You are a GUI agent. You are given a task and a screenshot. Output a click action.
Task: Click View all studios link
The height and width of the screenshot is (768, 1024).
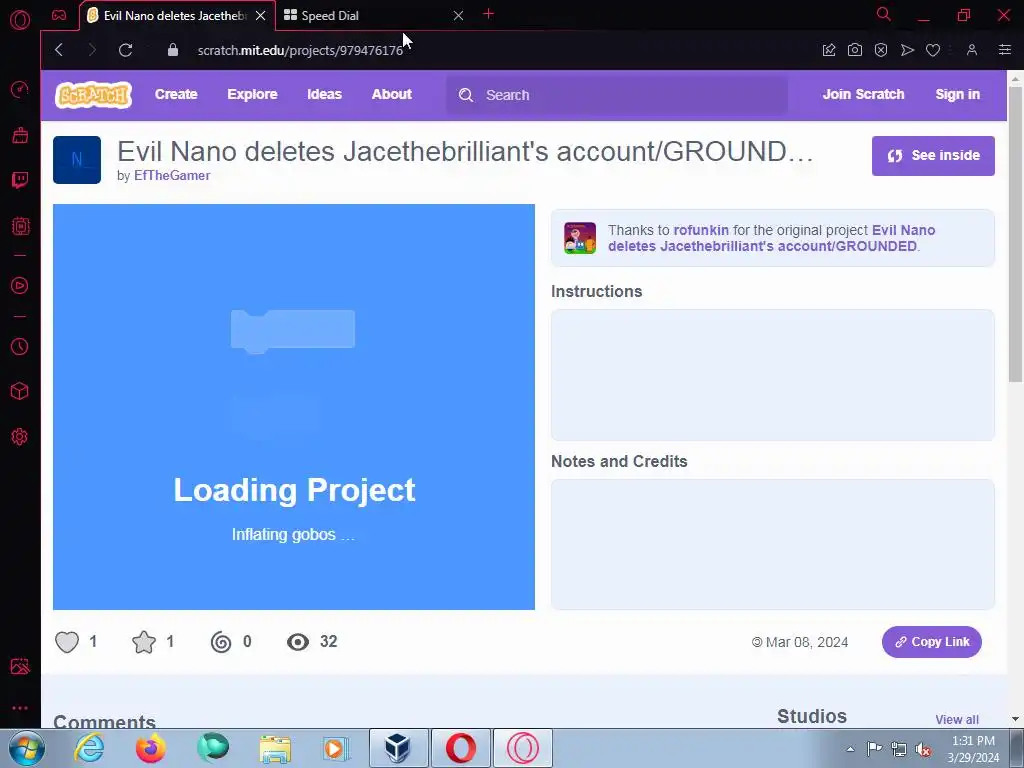pyautogui.click(x=957, y=719)
